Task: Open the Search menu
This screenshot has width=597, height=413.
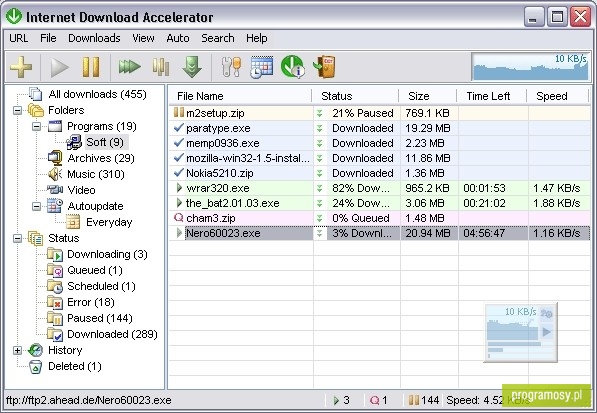Action: (x=218, y=38)
